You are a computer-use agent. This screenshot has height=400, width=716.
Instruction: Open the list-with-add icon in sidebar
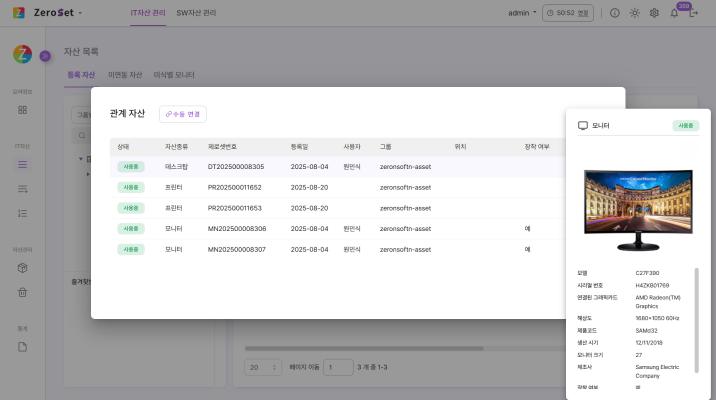(x=22, y=189)
